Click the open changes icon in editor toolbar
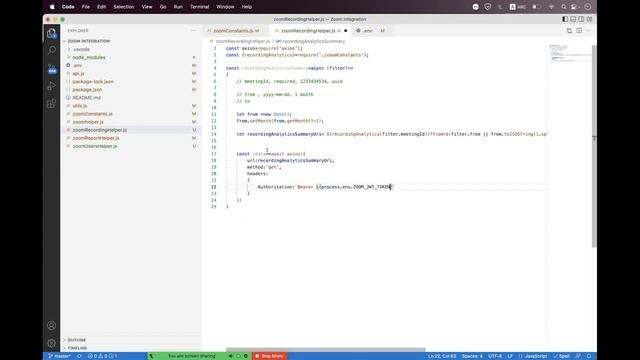This screenshot has height=360, width=640. pyautogui.click(x=569, y=31)
